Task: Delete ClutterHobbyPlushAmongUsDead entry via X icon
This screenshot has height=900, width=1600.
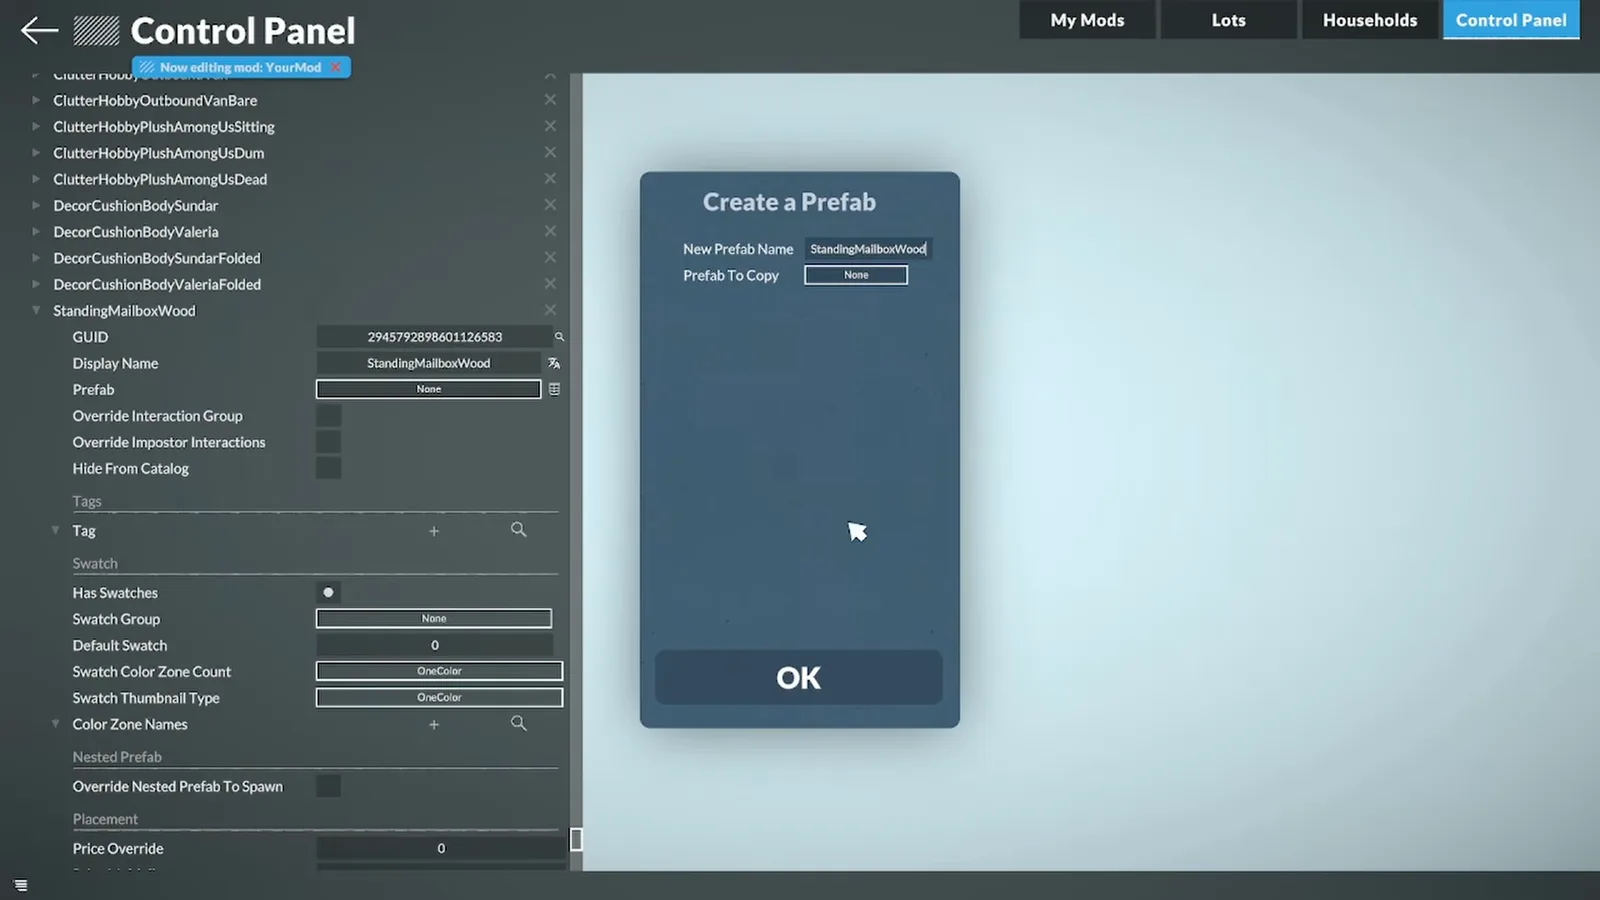Action: 550,178
